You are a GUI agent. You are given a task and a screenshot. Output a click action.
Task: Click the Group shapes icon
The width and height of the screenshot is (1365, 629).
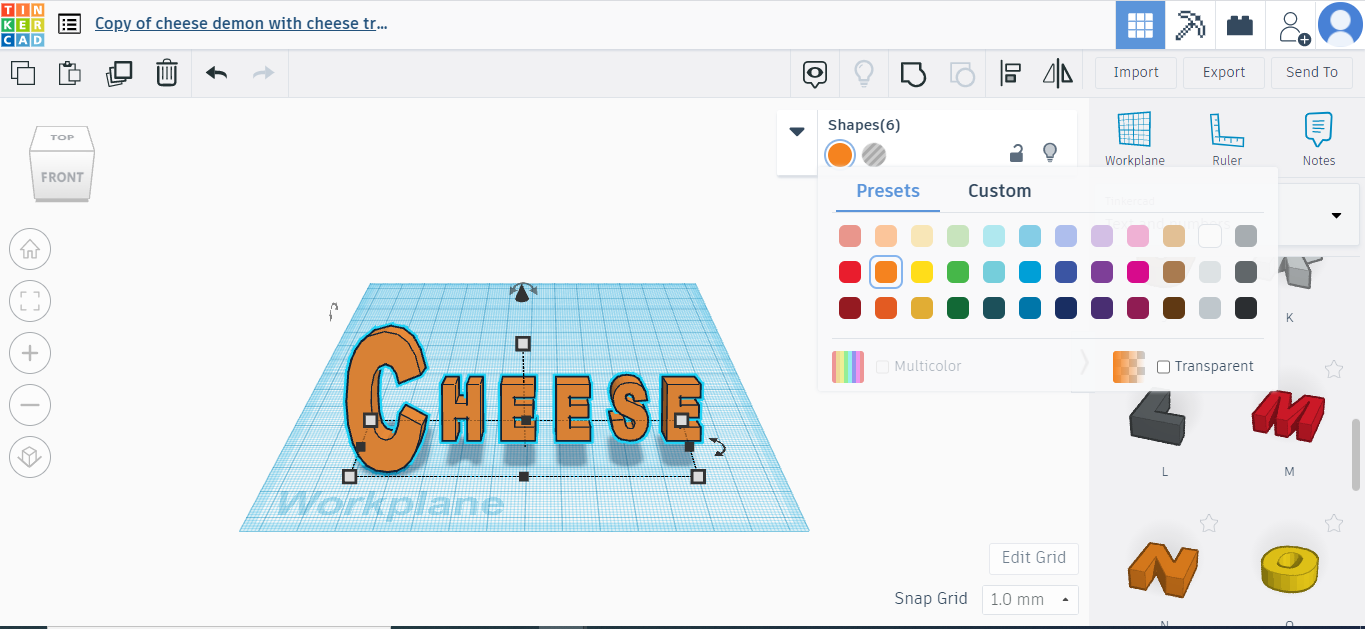pyautogui.click(x=913, y=73)
